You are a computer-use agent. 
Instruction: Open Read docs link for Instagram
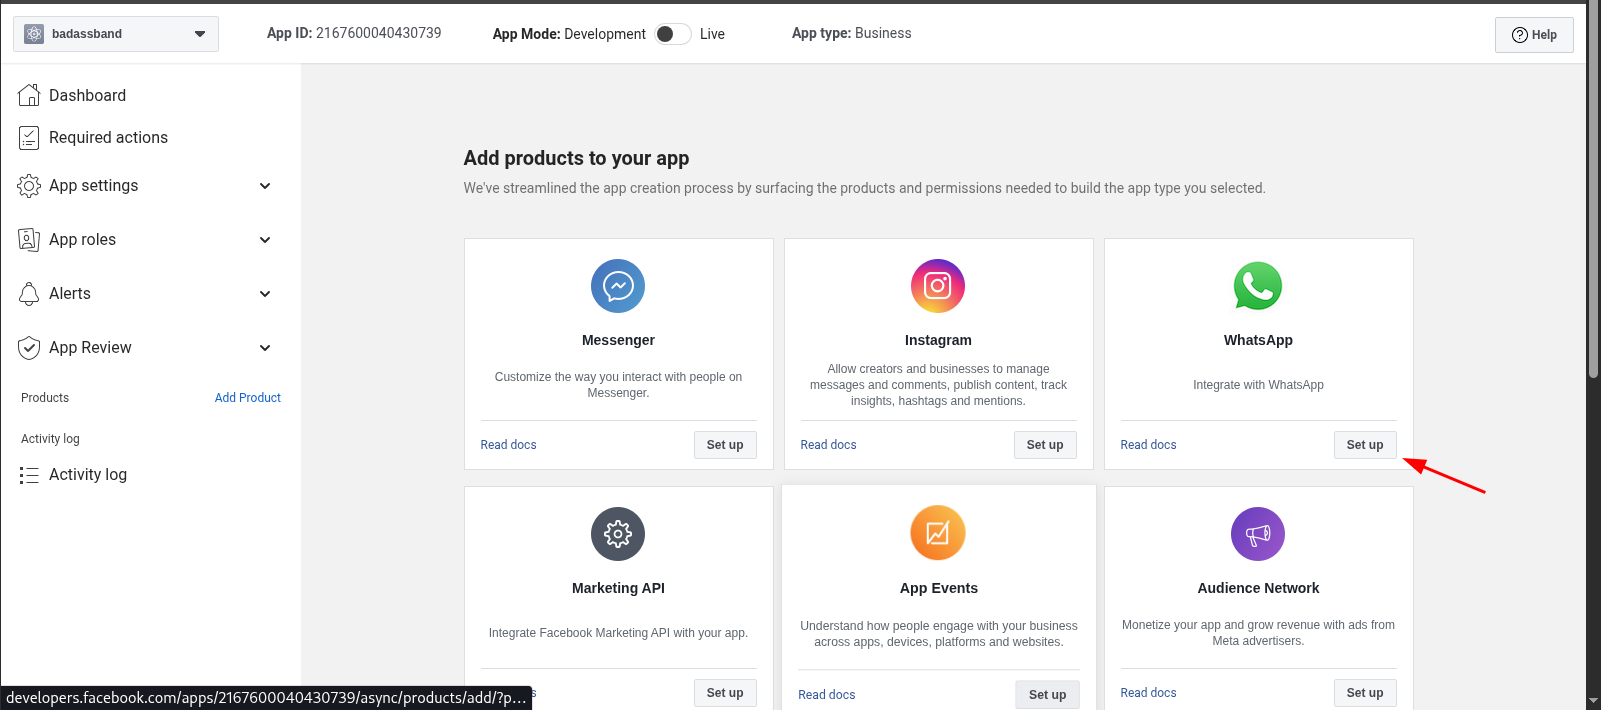coord(828,445)
